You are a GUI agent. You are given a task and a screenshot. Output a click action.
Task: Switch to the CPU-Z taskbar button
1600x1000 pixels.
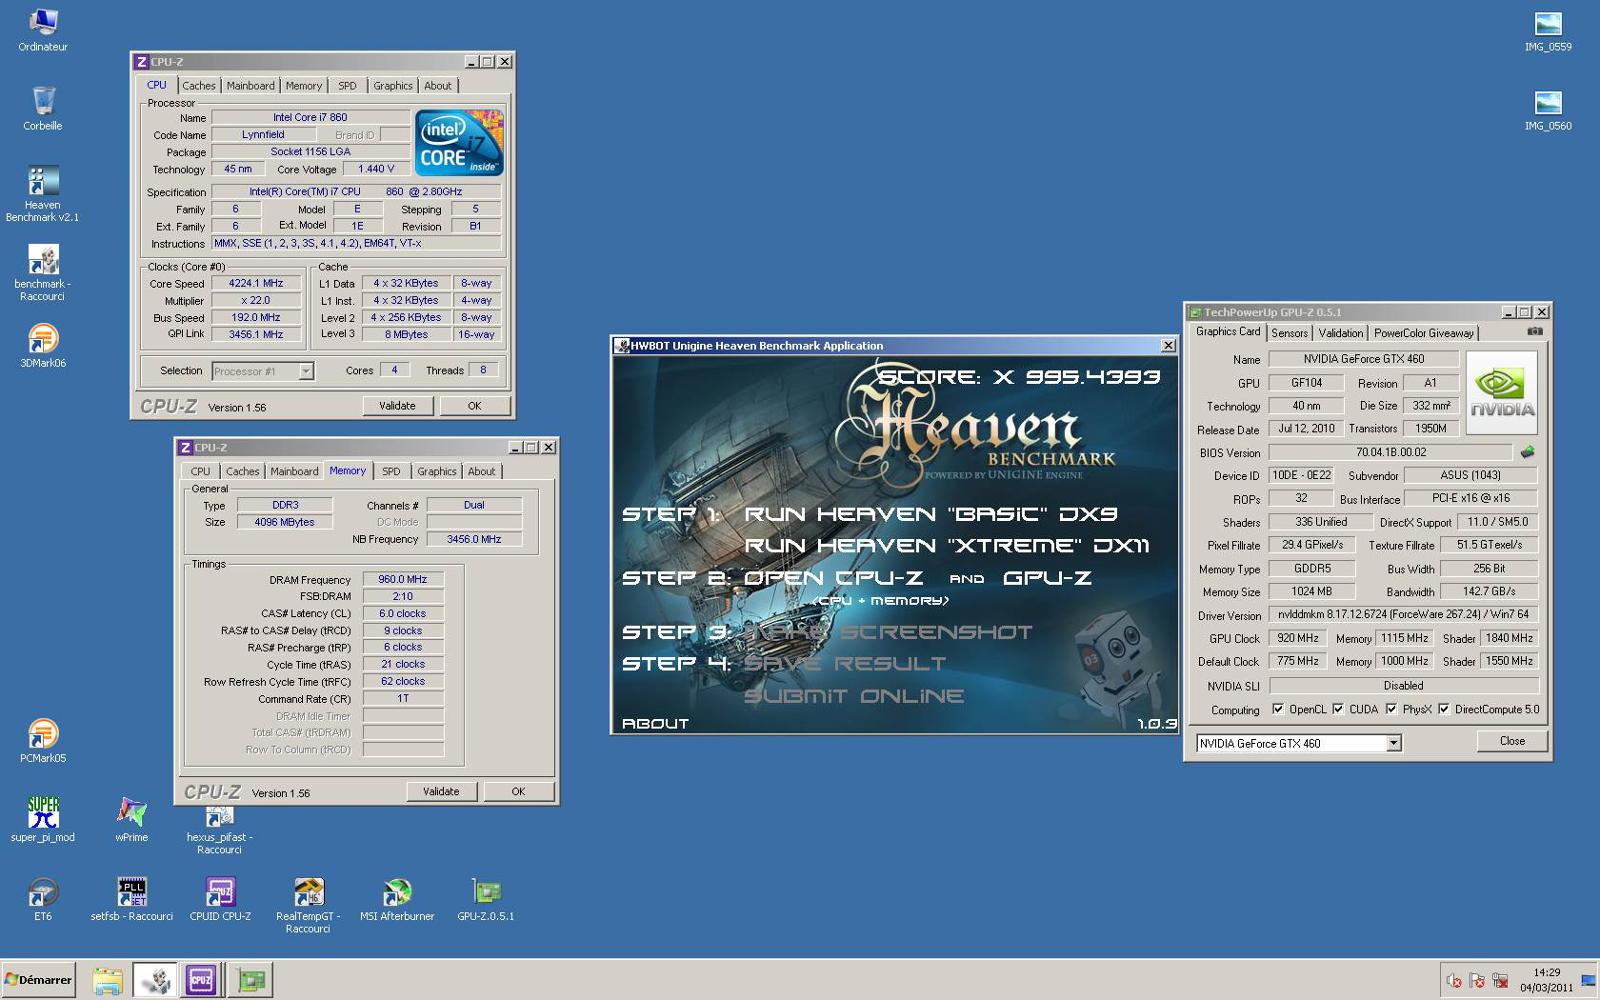(x=201, y=981)
